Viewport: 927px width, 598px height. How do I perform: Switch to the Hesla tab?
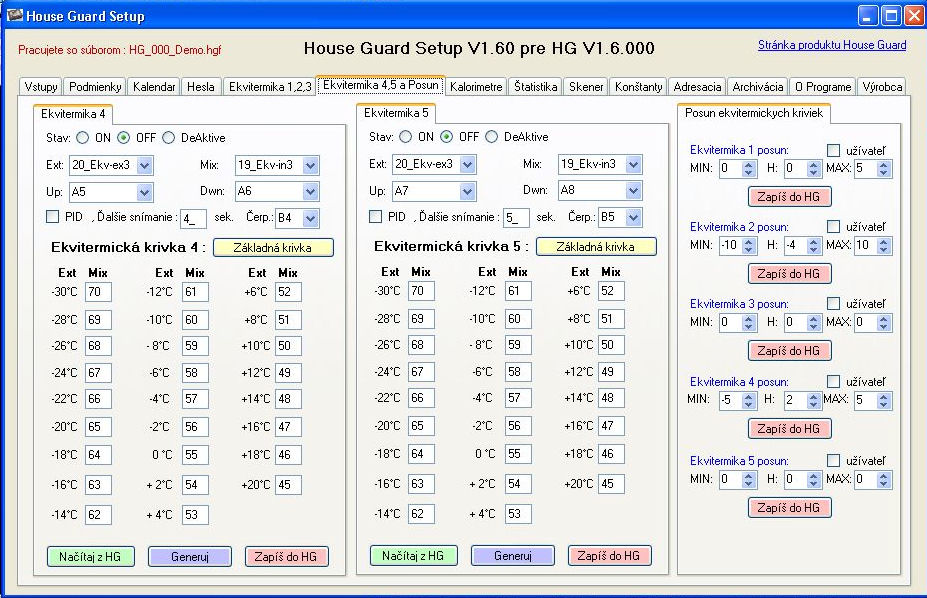[201, 87]
